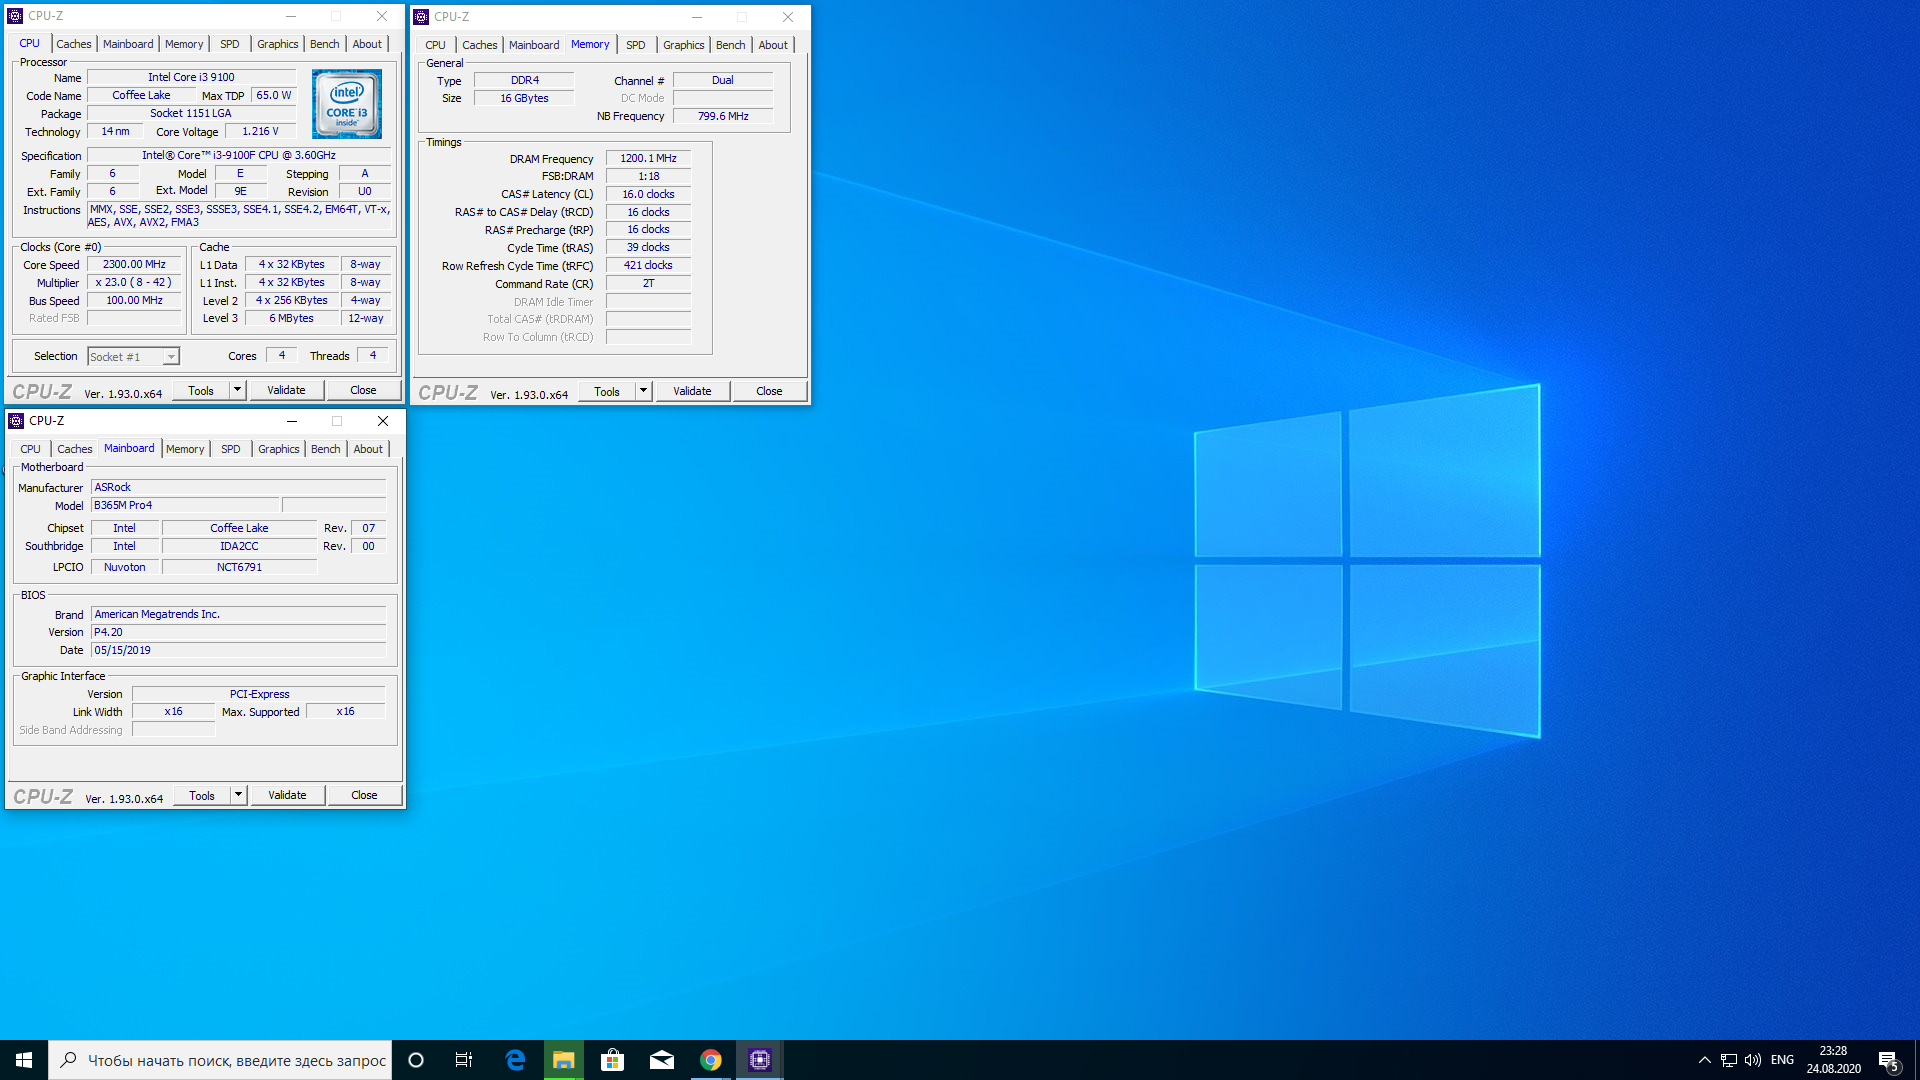Click the taskbar search input box
Screen dimensions: 1920x1080
click(x=220, y=1060)
